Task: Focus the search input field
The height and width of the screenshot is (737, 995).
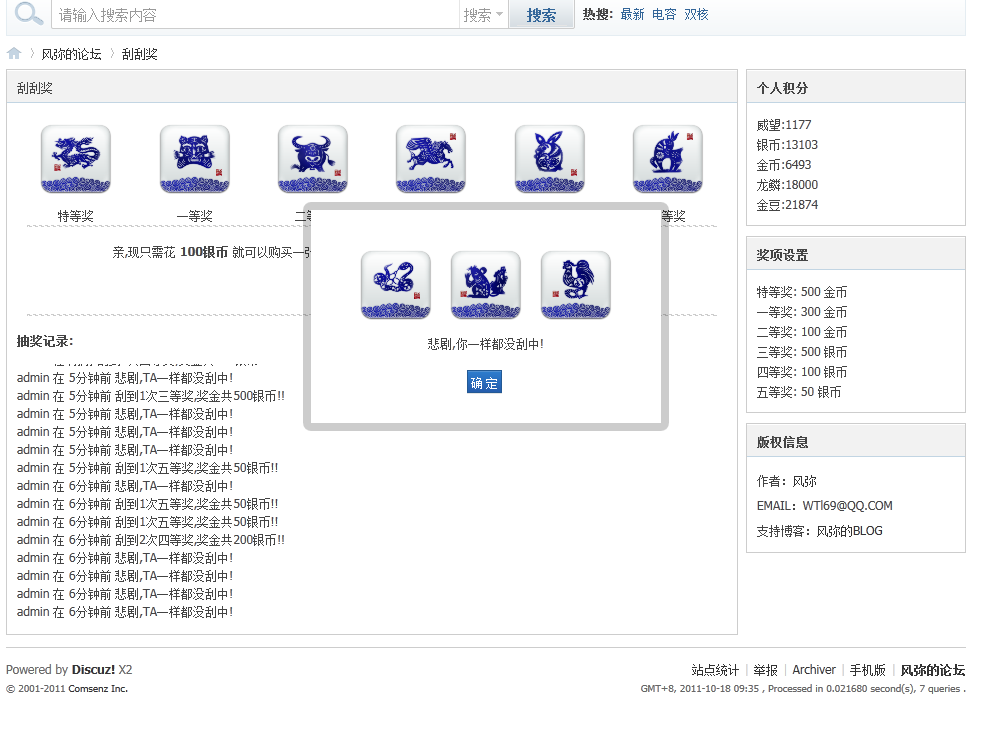Action: coord(255,15)
